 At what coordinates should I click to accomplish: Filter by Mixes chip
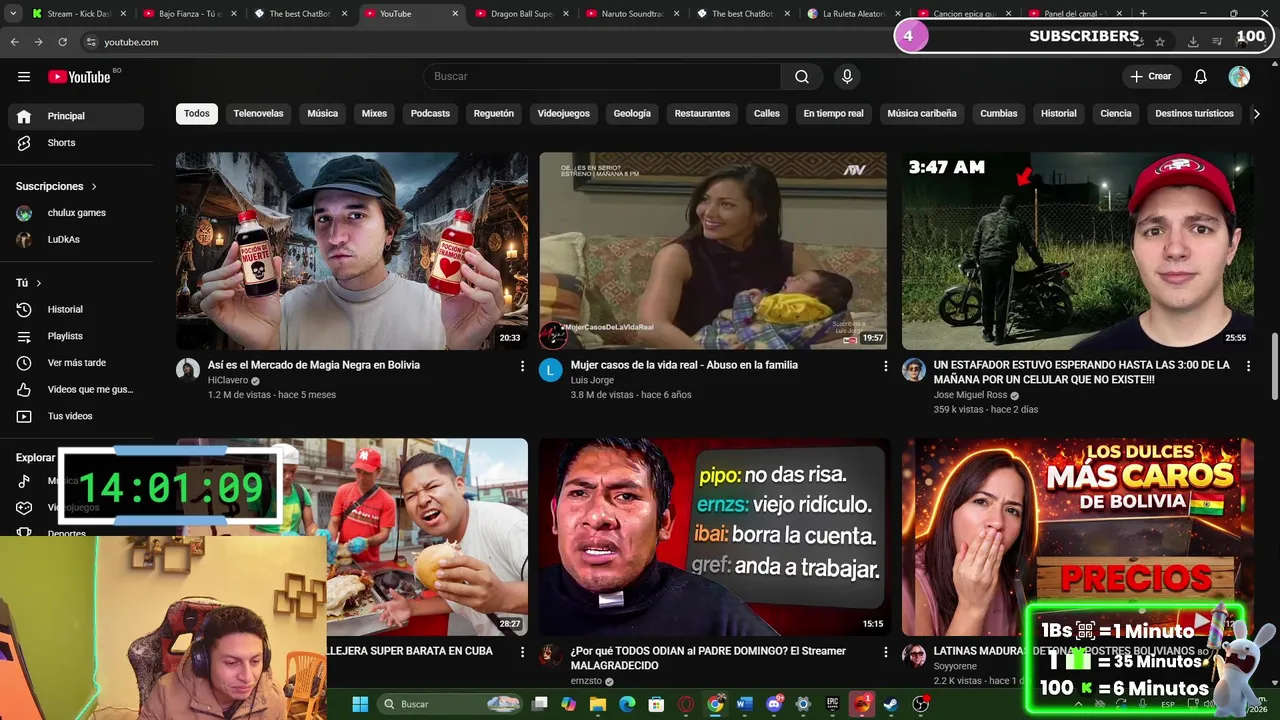(374, 114)
